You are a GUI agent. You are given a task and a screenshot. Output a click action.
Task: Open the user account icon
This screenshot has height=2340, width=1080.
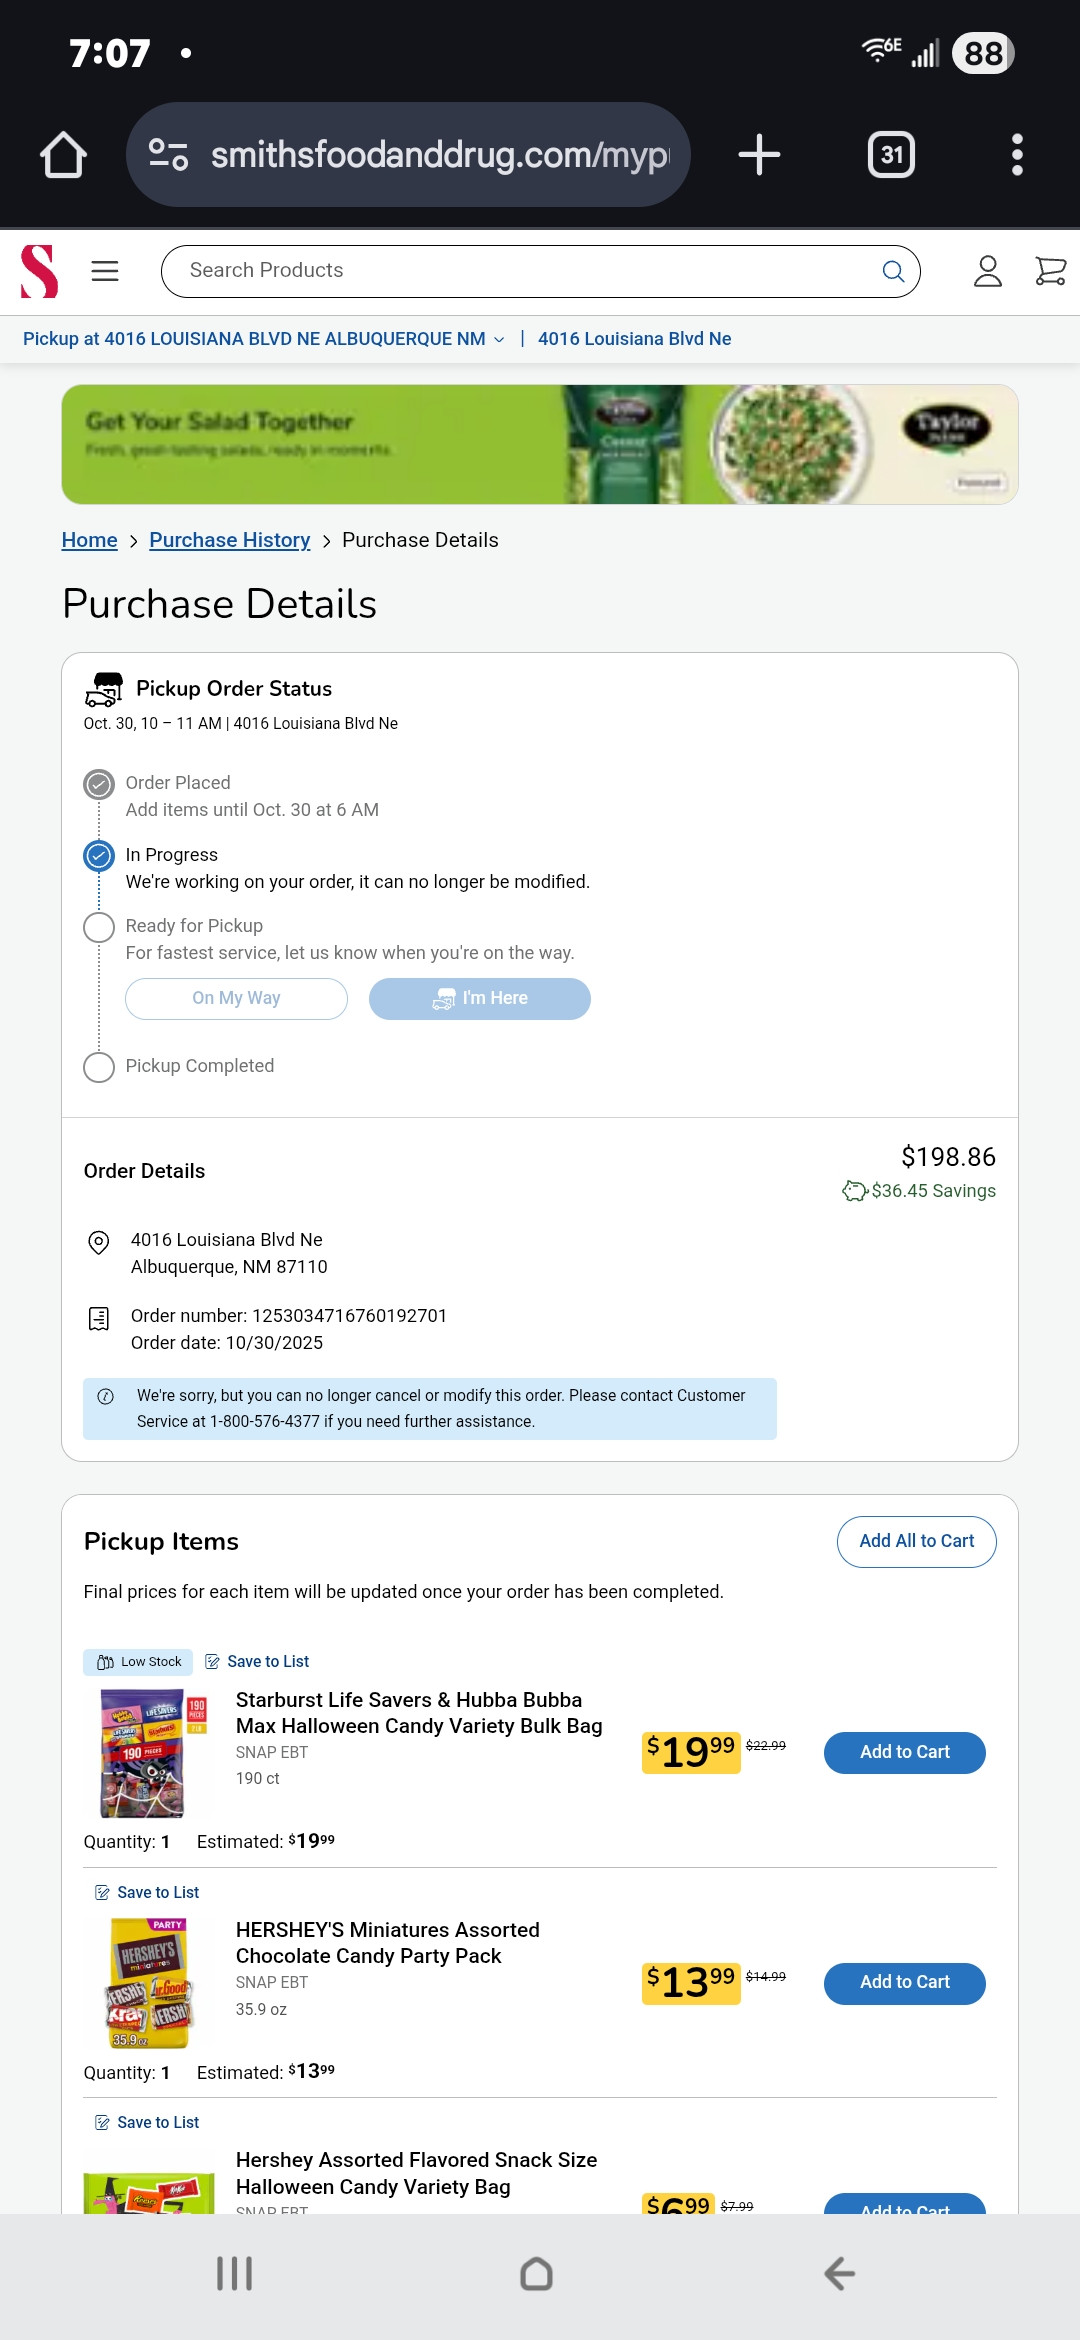pos(987,271)
